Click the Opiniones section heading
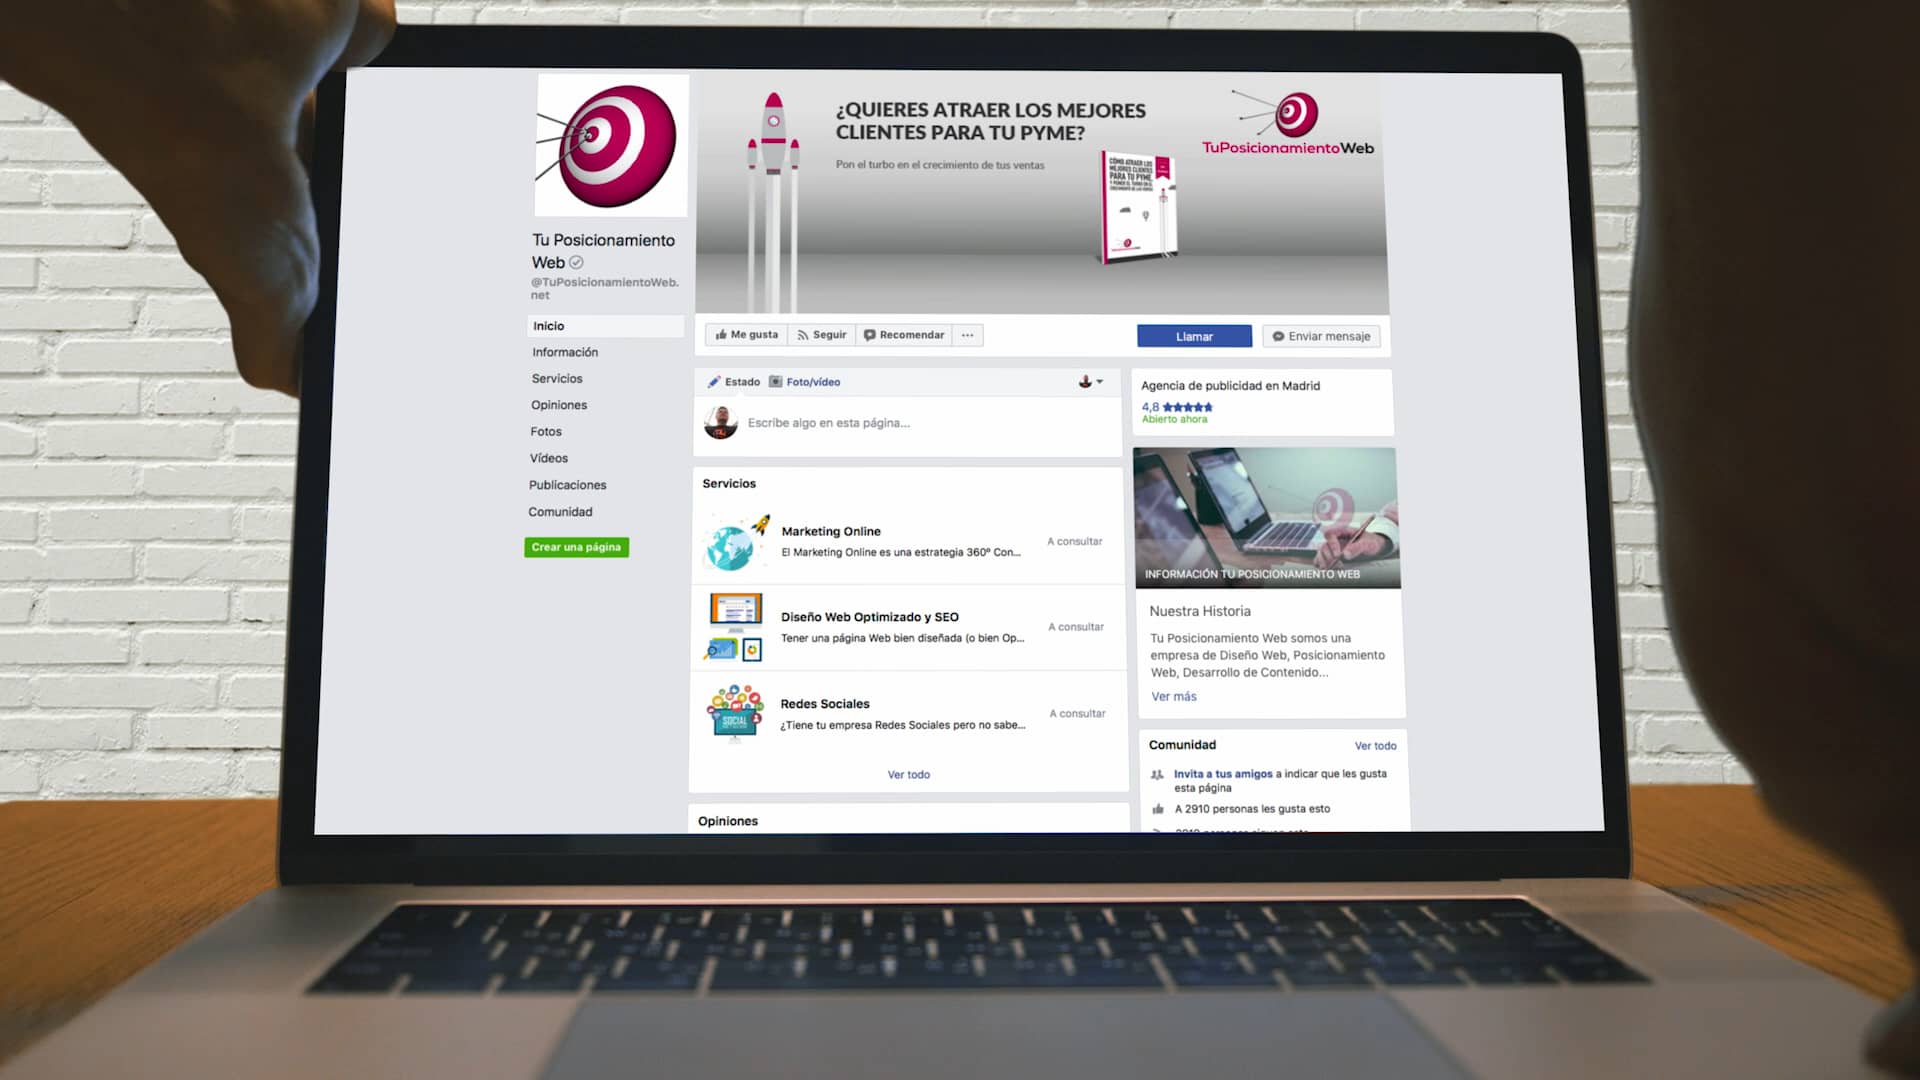 (x=728, y=821)
